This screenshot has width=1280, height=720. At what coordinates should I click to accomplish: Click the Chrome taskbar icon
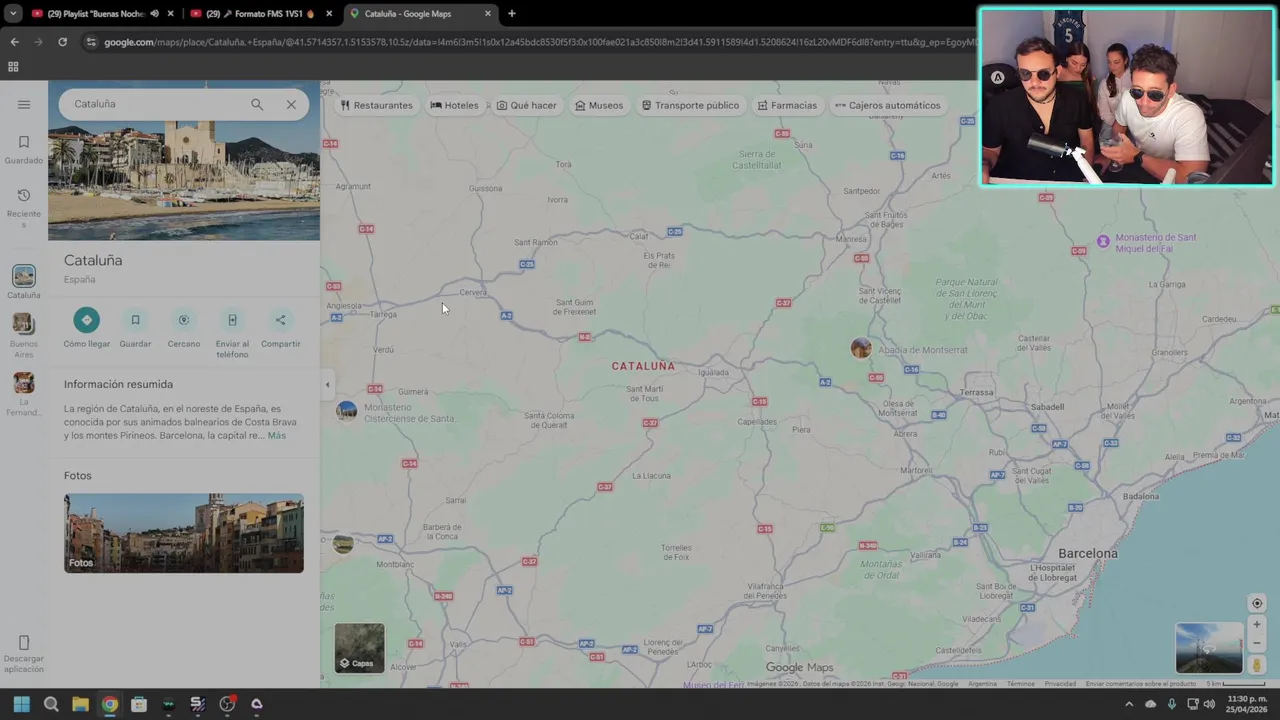110,704
